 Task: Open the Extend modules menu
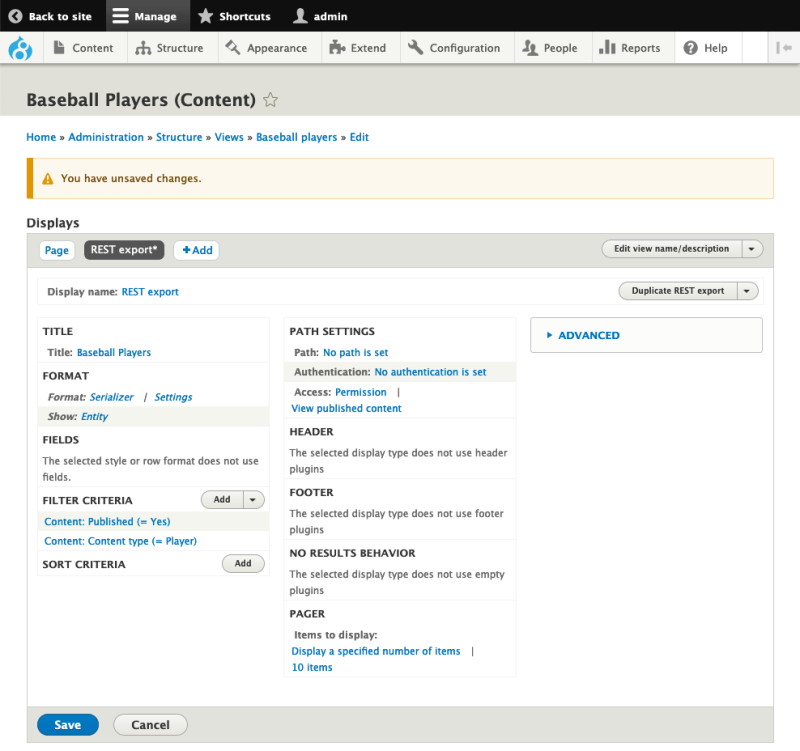pyautogui.click(x=358, y=48)
